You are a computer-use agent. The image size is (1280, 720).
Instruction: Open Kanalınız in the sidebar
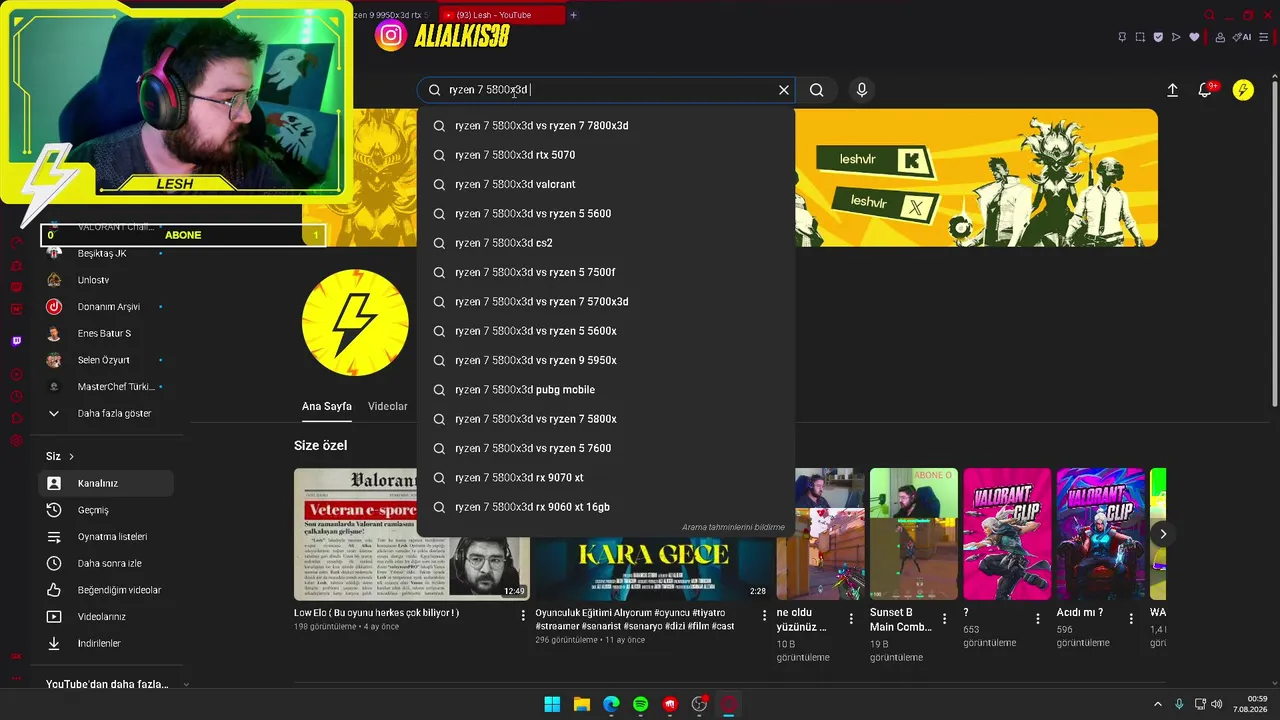tap(106, 483)
